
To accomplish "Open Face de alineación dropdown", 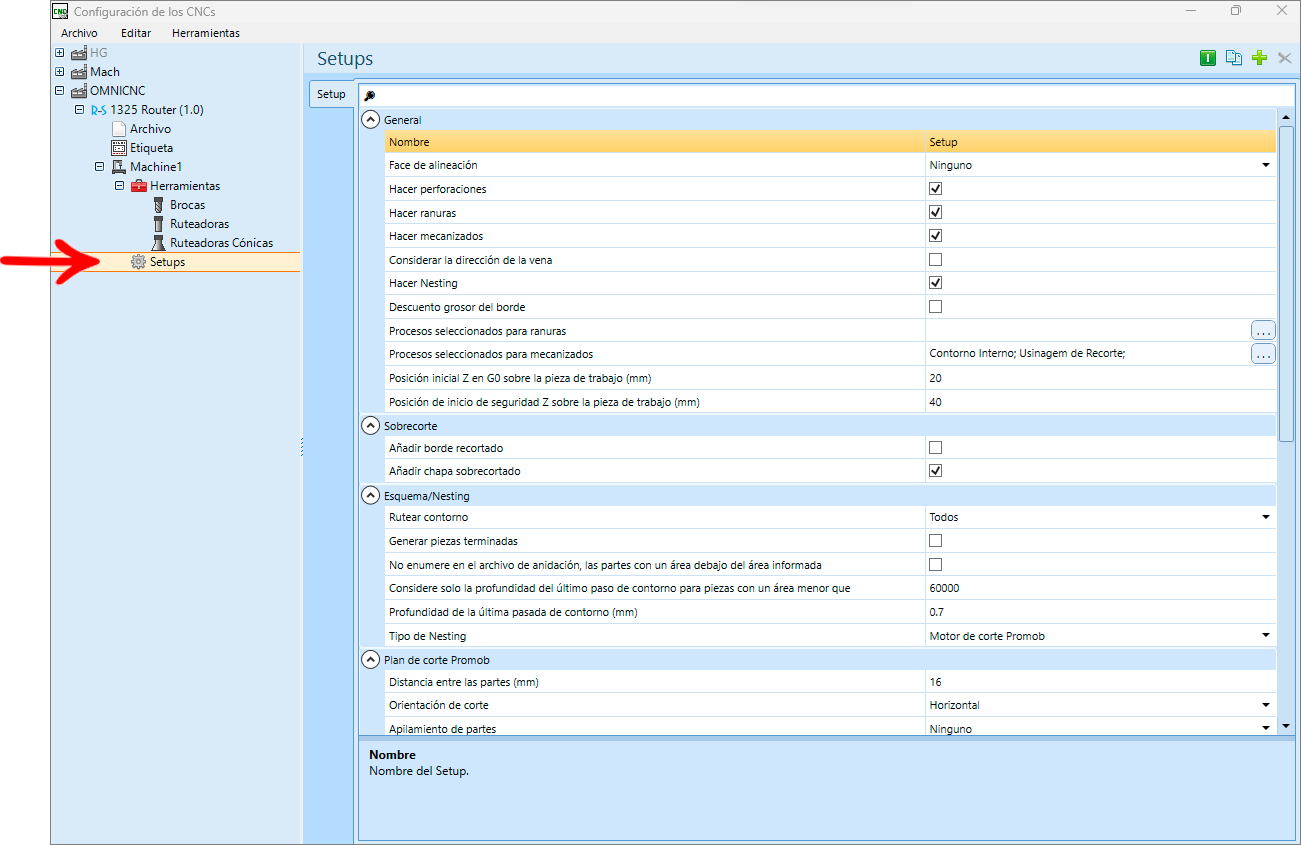I will coord(1265,165).
